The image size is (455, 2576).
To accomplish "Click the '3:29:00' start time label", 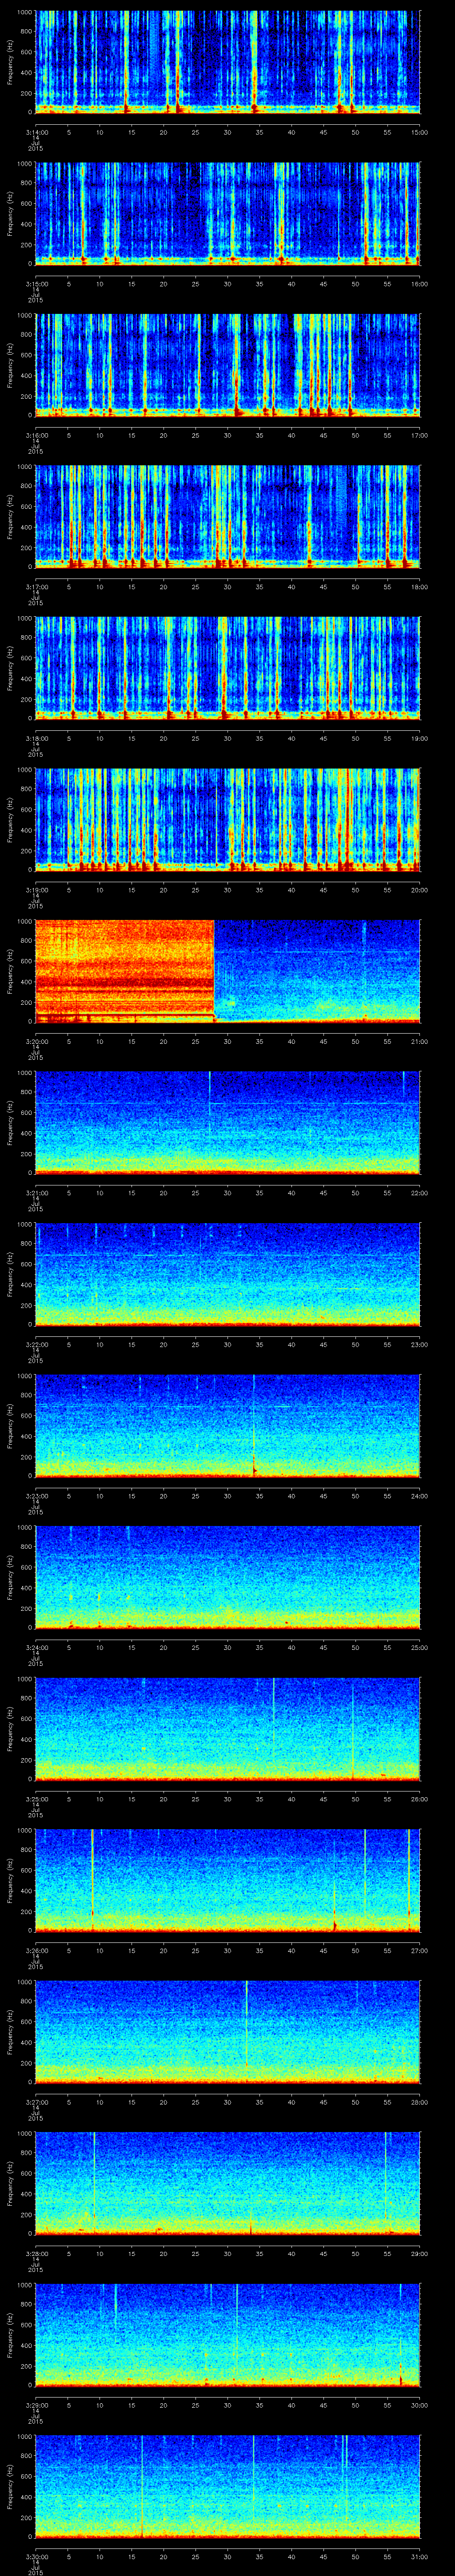I will pos(36,2405).
